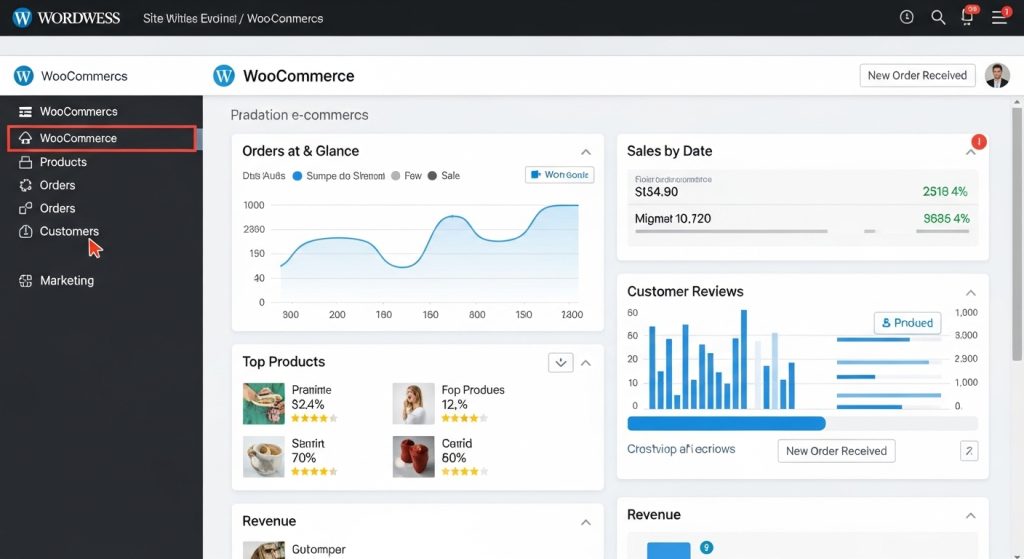The width and height of the screenshot is (1024, 559).
Task: Open the Fop Produes product thumbnail
Action: coord(413,404)
